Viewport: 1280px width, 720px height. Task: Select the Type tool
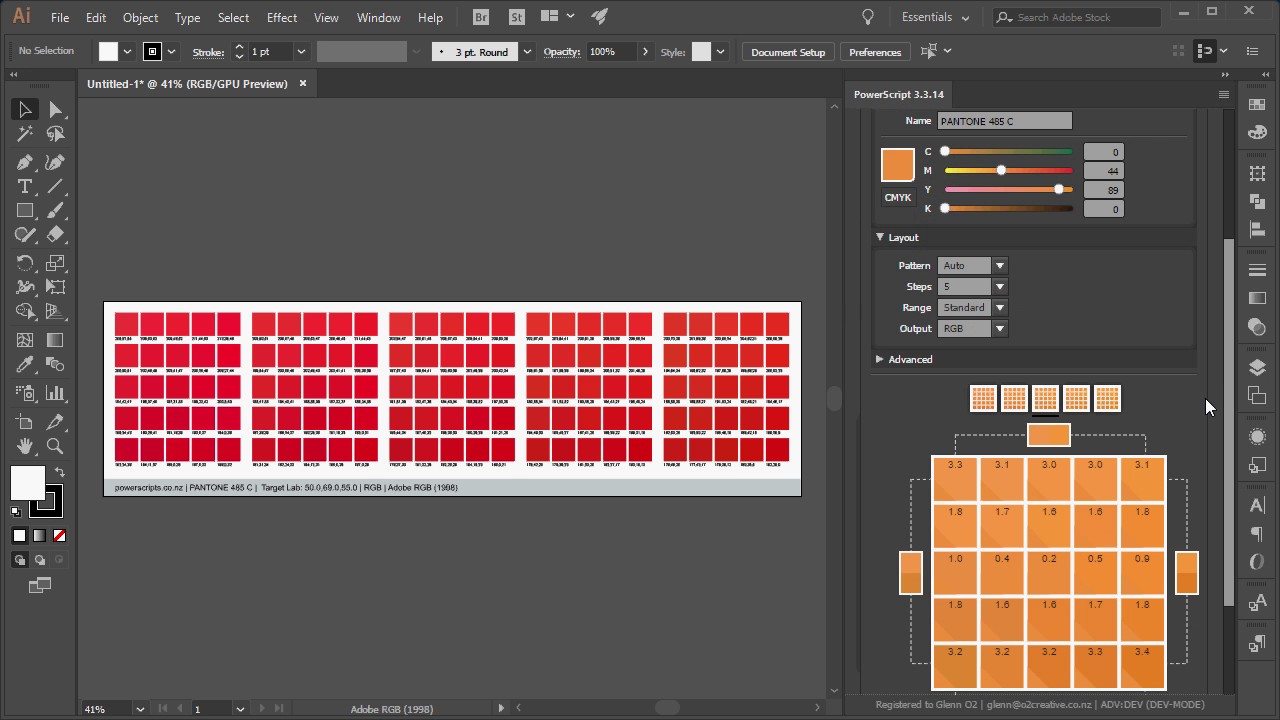(x=25, y=187)
